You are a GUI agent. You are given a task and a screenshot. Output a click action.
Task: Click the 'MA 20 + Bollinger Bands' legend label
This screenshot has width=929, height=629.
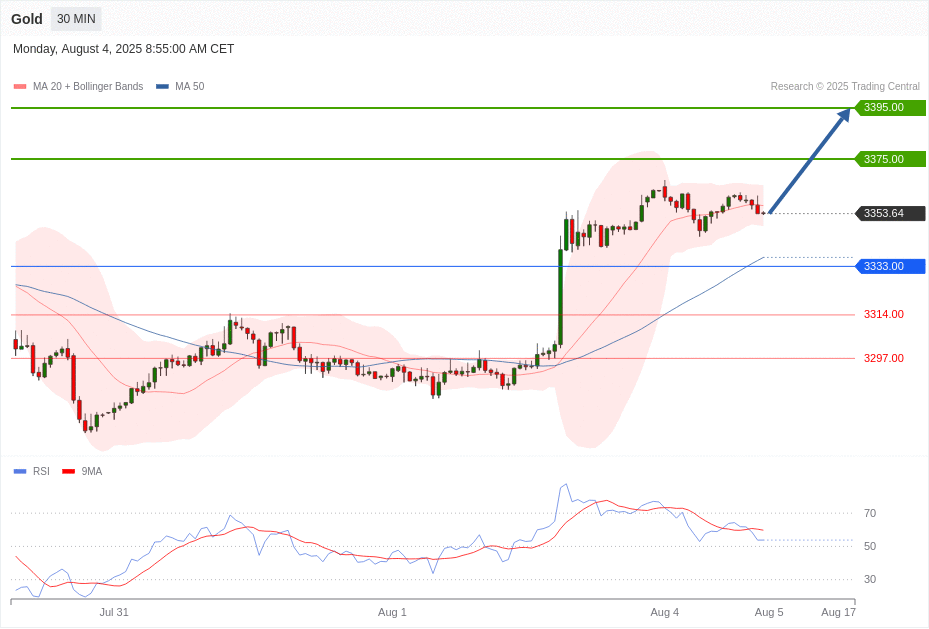[x=88, y=86]
